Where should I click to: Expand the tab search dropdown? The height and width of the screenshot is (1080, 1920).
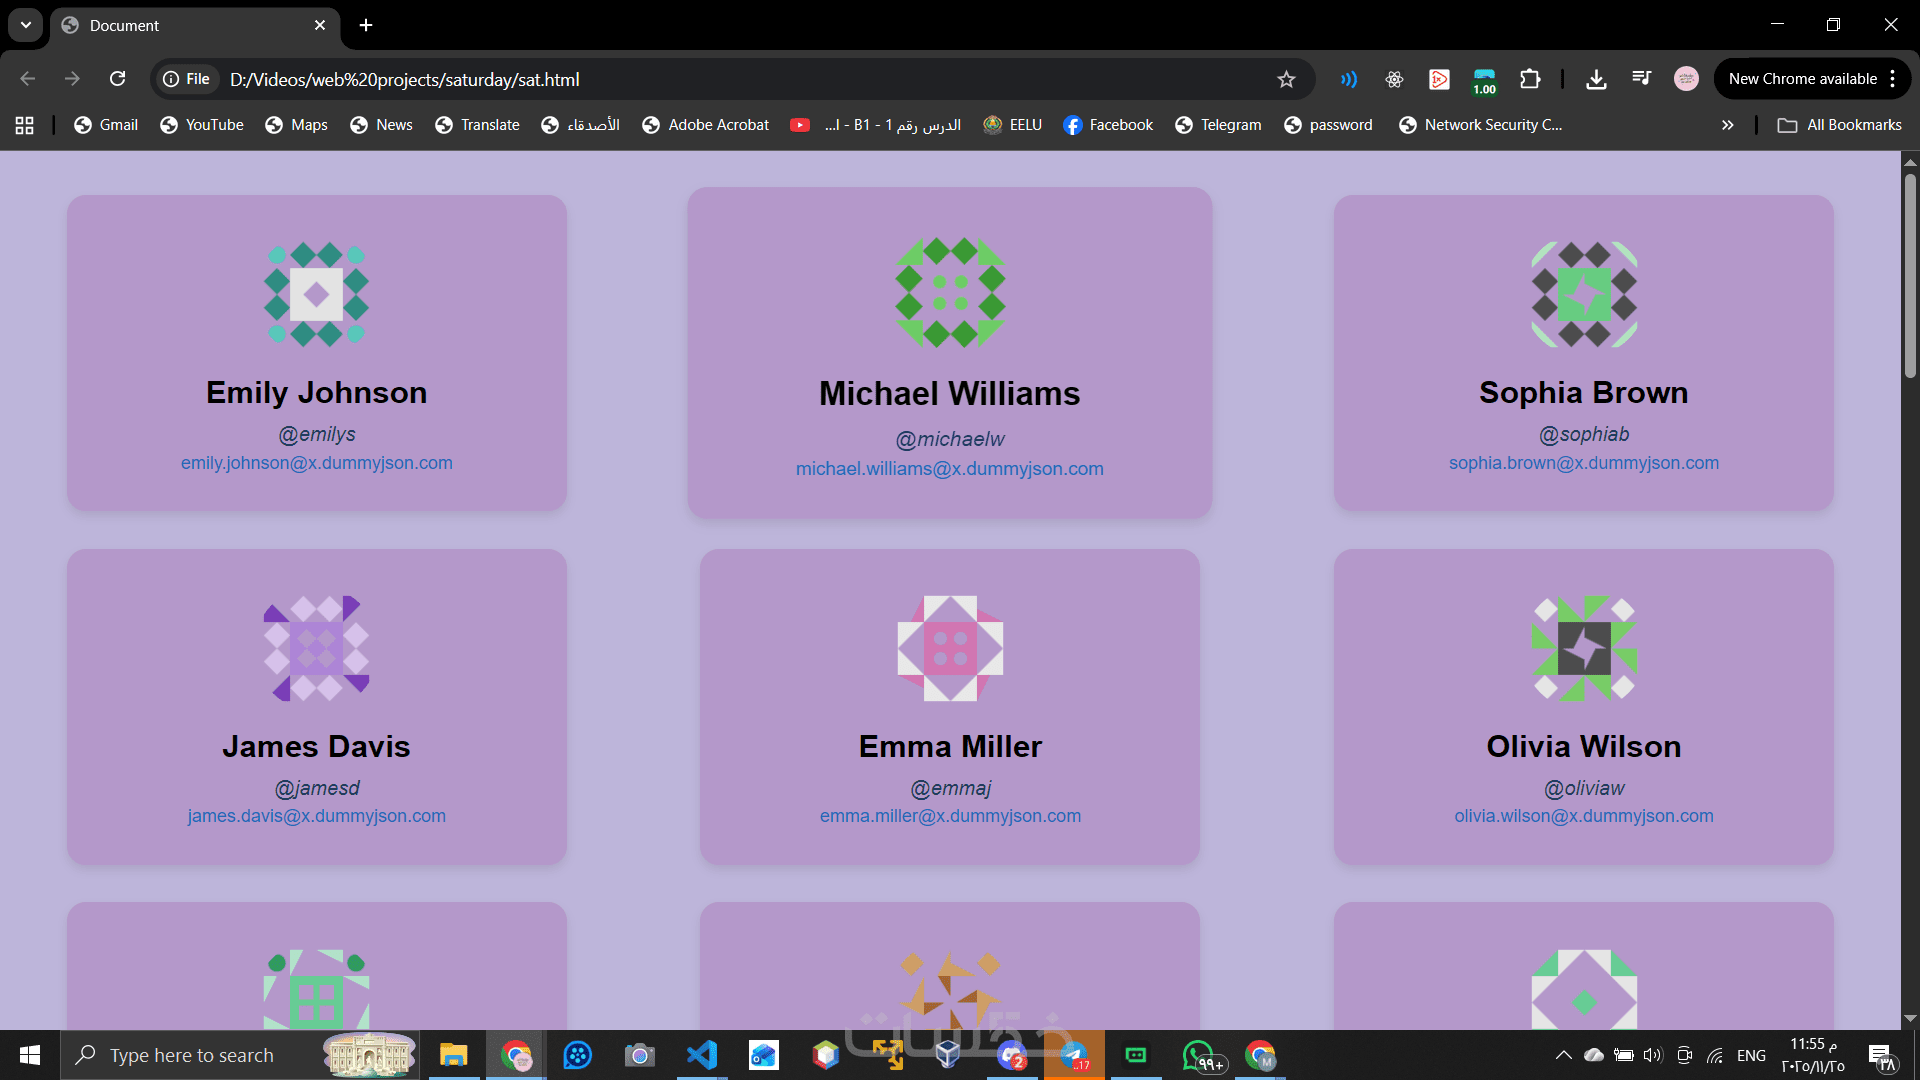[x=25, y=25]
